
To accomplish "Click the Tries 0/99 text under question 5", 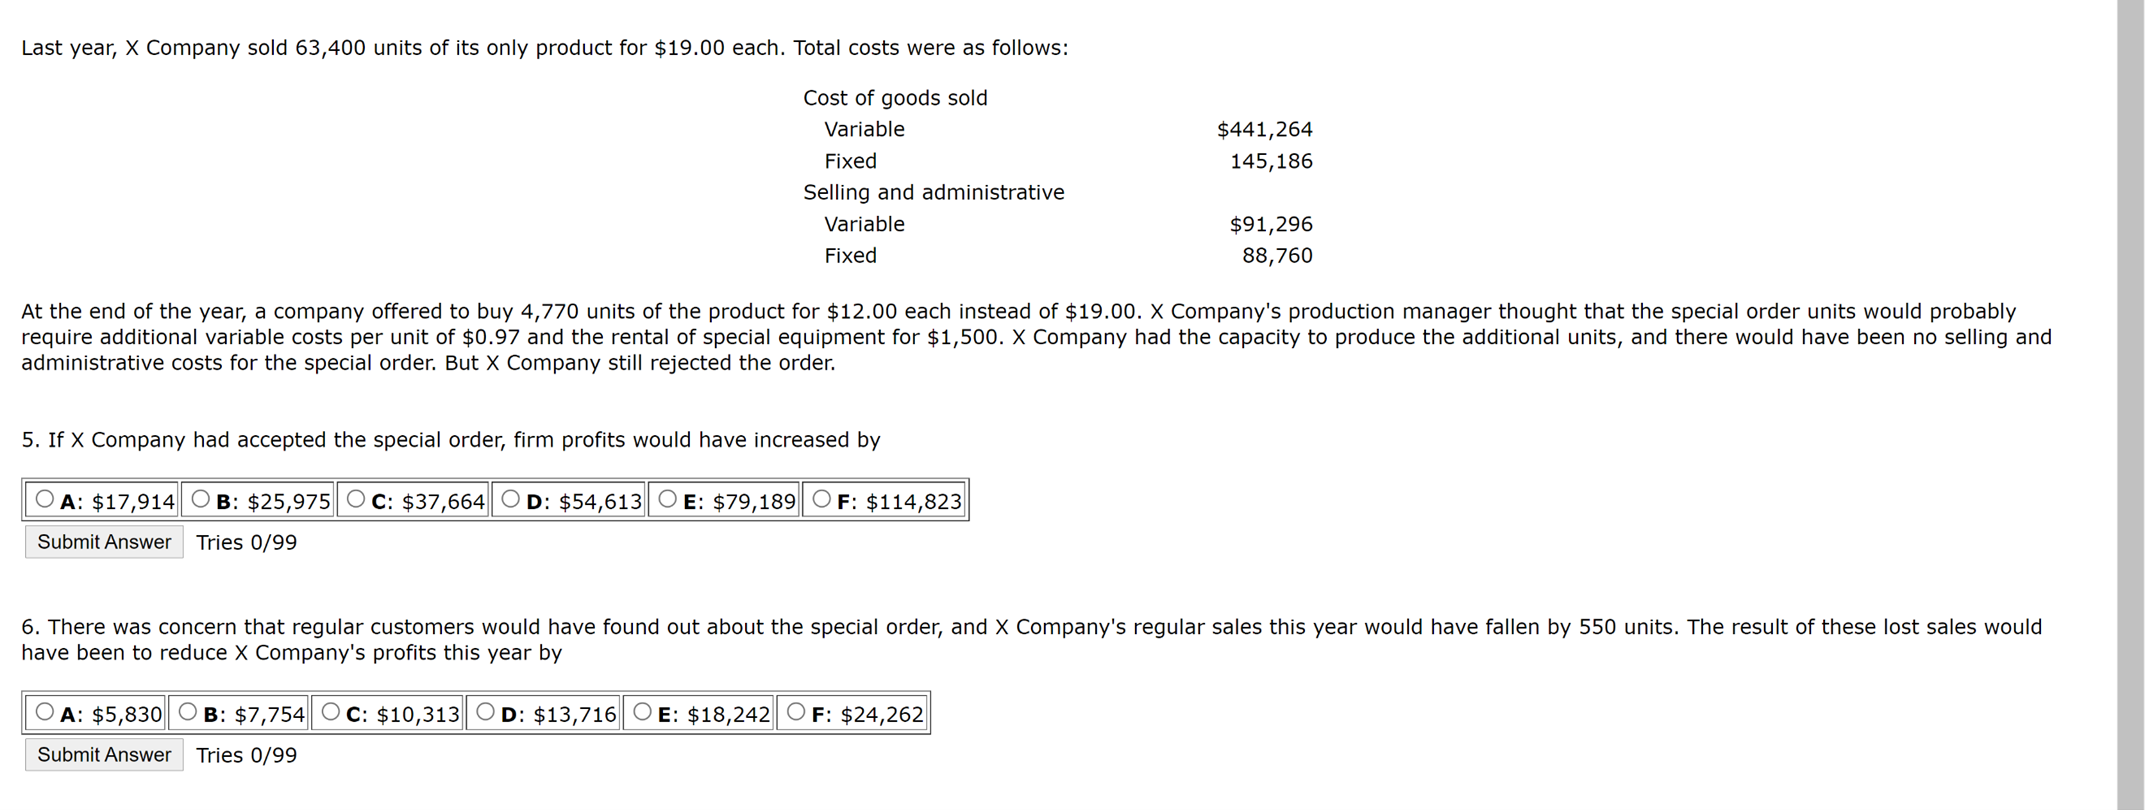I will pyautogui.click(x=246, y=542).
